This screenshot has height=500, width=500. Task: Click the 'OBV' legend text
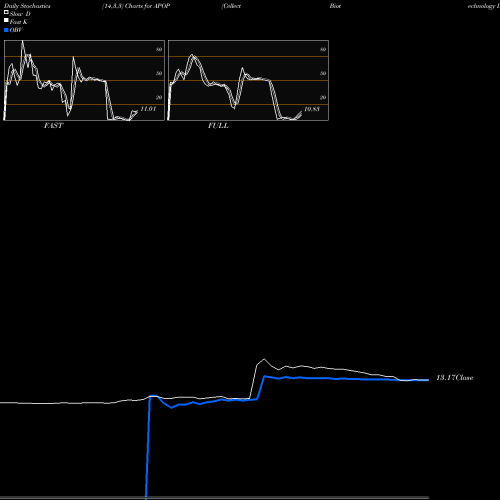pyautogui.click(x=16, y=30)
